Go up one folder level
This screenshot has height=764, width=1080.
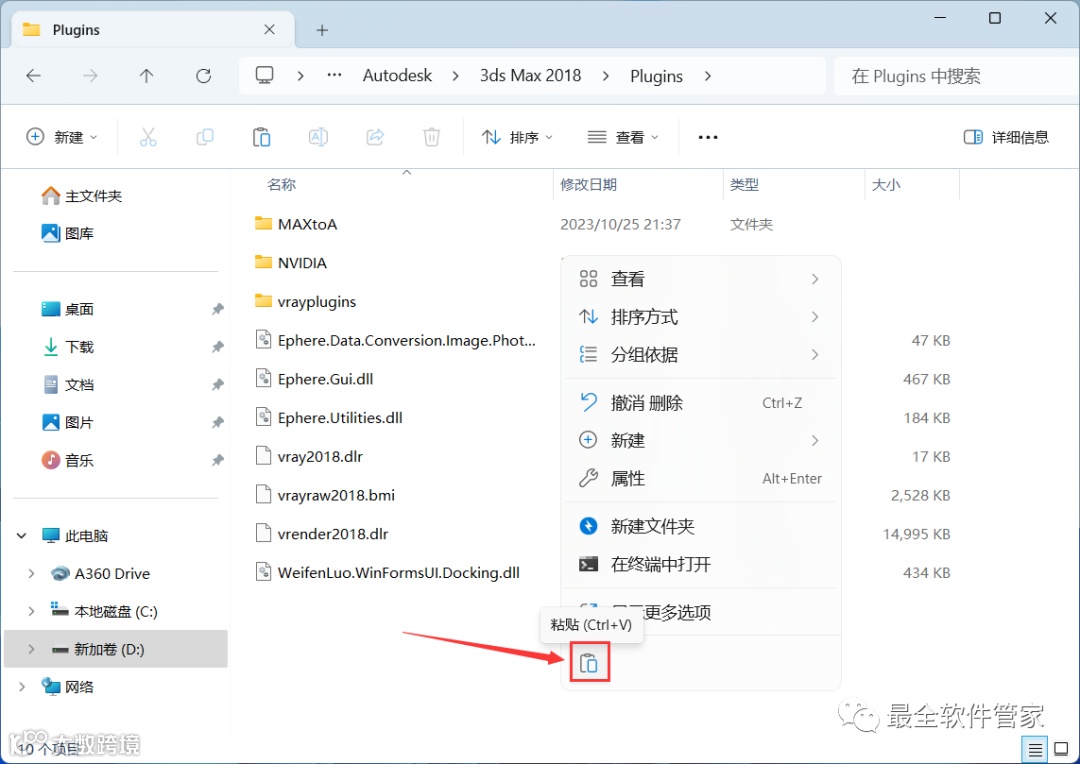pyautogui.click(x=147, y=76)
